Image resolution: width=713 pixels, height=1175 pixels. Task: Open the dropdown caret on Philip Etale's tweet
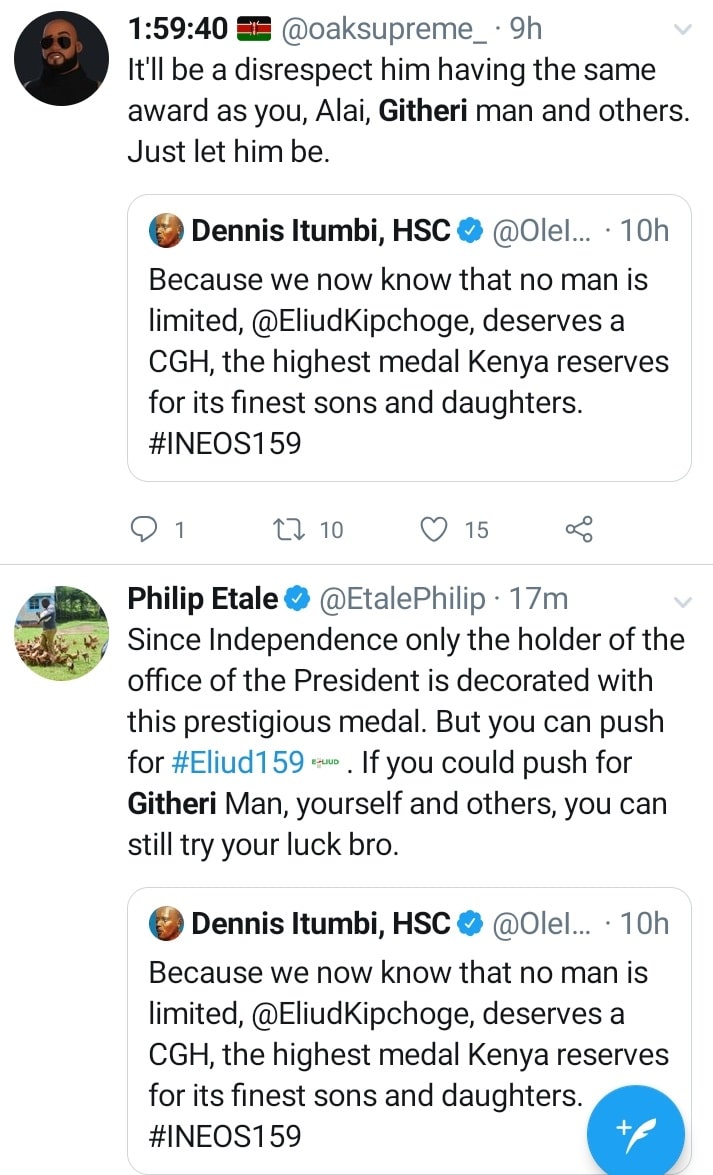(682, 601)
